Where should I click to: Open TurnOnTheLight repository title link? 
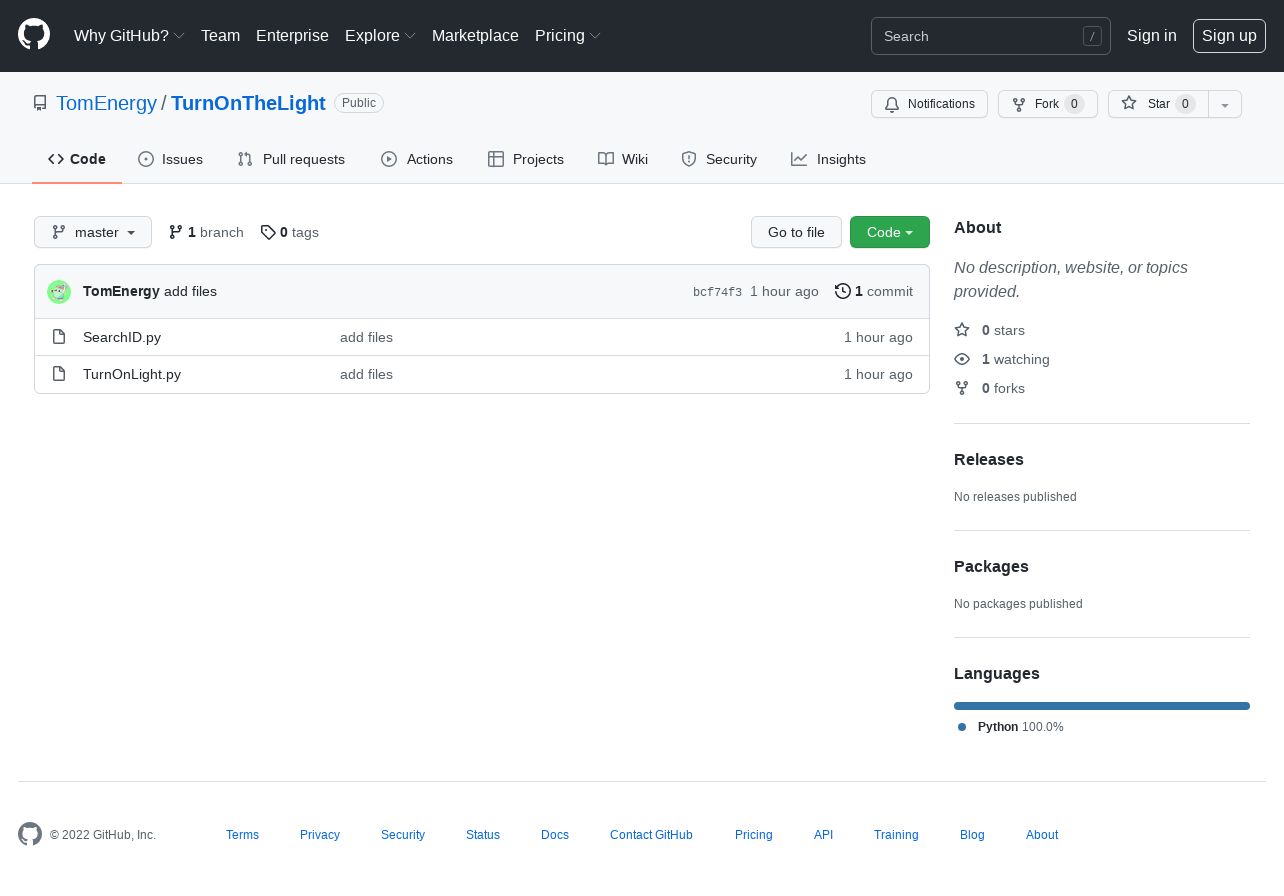click(248, 103)
